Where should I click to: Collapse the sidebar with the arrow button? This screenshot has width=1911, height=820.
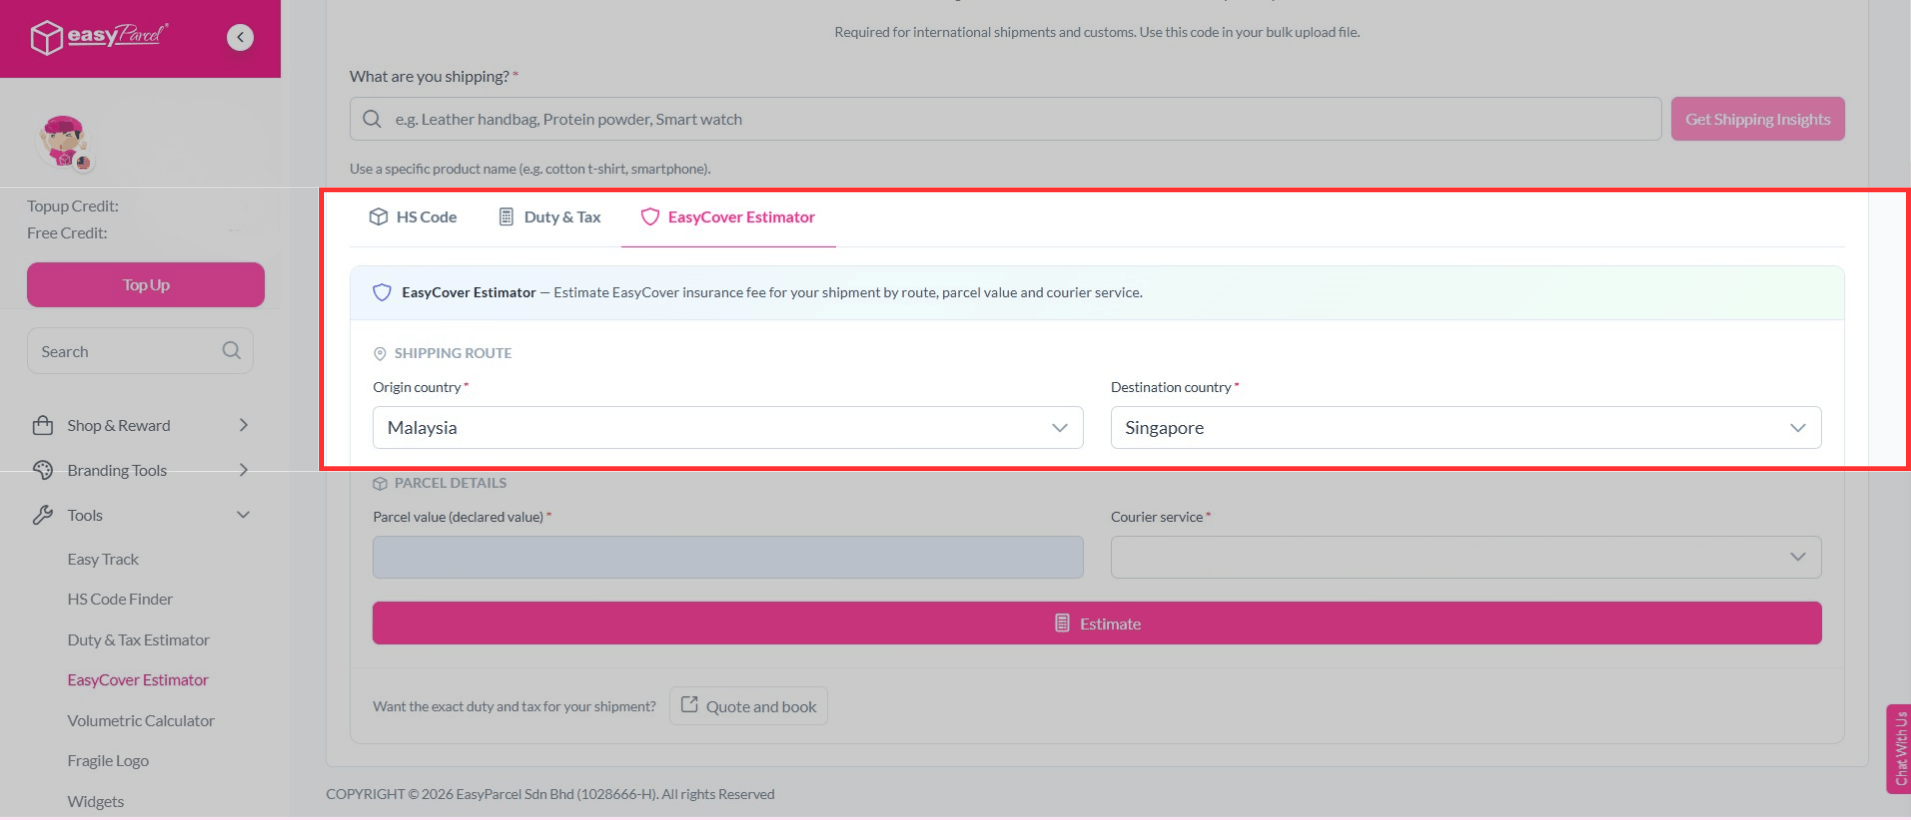click(x=240, y=37)
